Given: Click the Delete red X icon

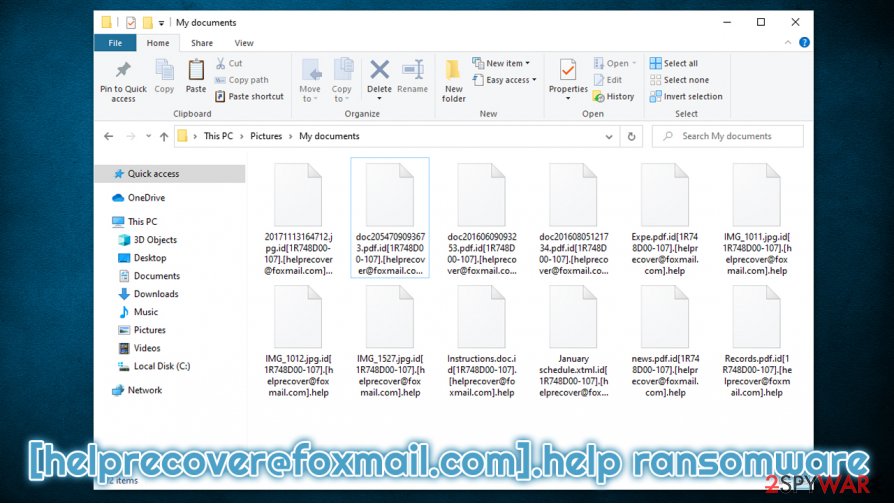Looking at the screenshot, I should coord(379,70).
